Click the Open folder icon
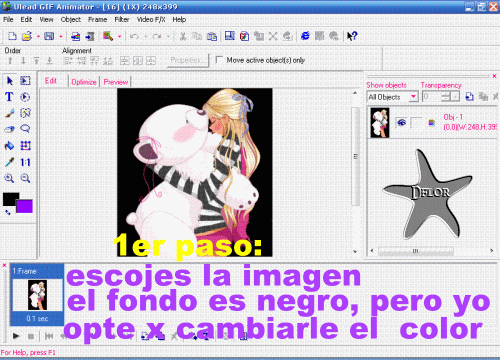This screenshot has width=500, height=360. (x=27, y=36)
